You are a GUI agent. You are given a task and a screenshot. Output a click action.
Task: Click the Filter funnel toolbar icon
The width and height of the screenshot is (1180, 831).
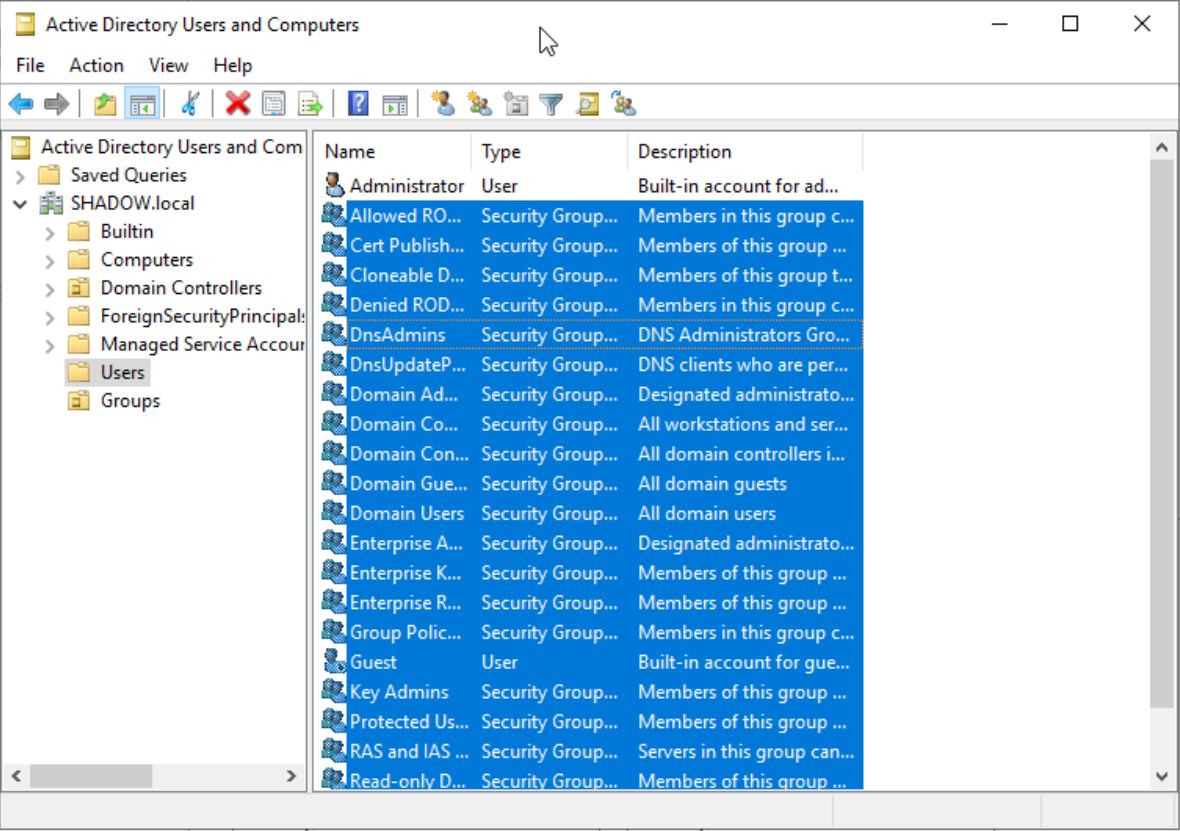(551, 104)
